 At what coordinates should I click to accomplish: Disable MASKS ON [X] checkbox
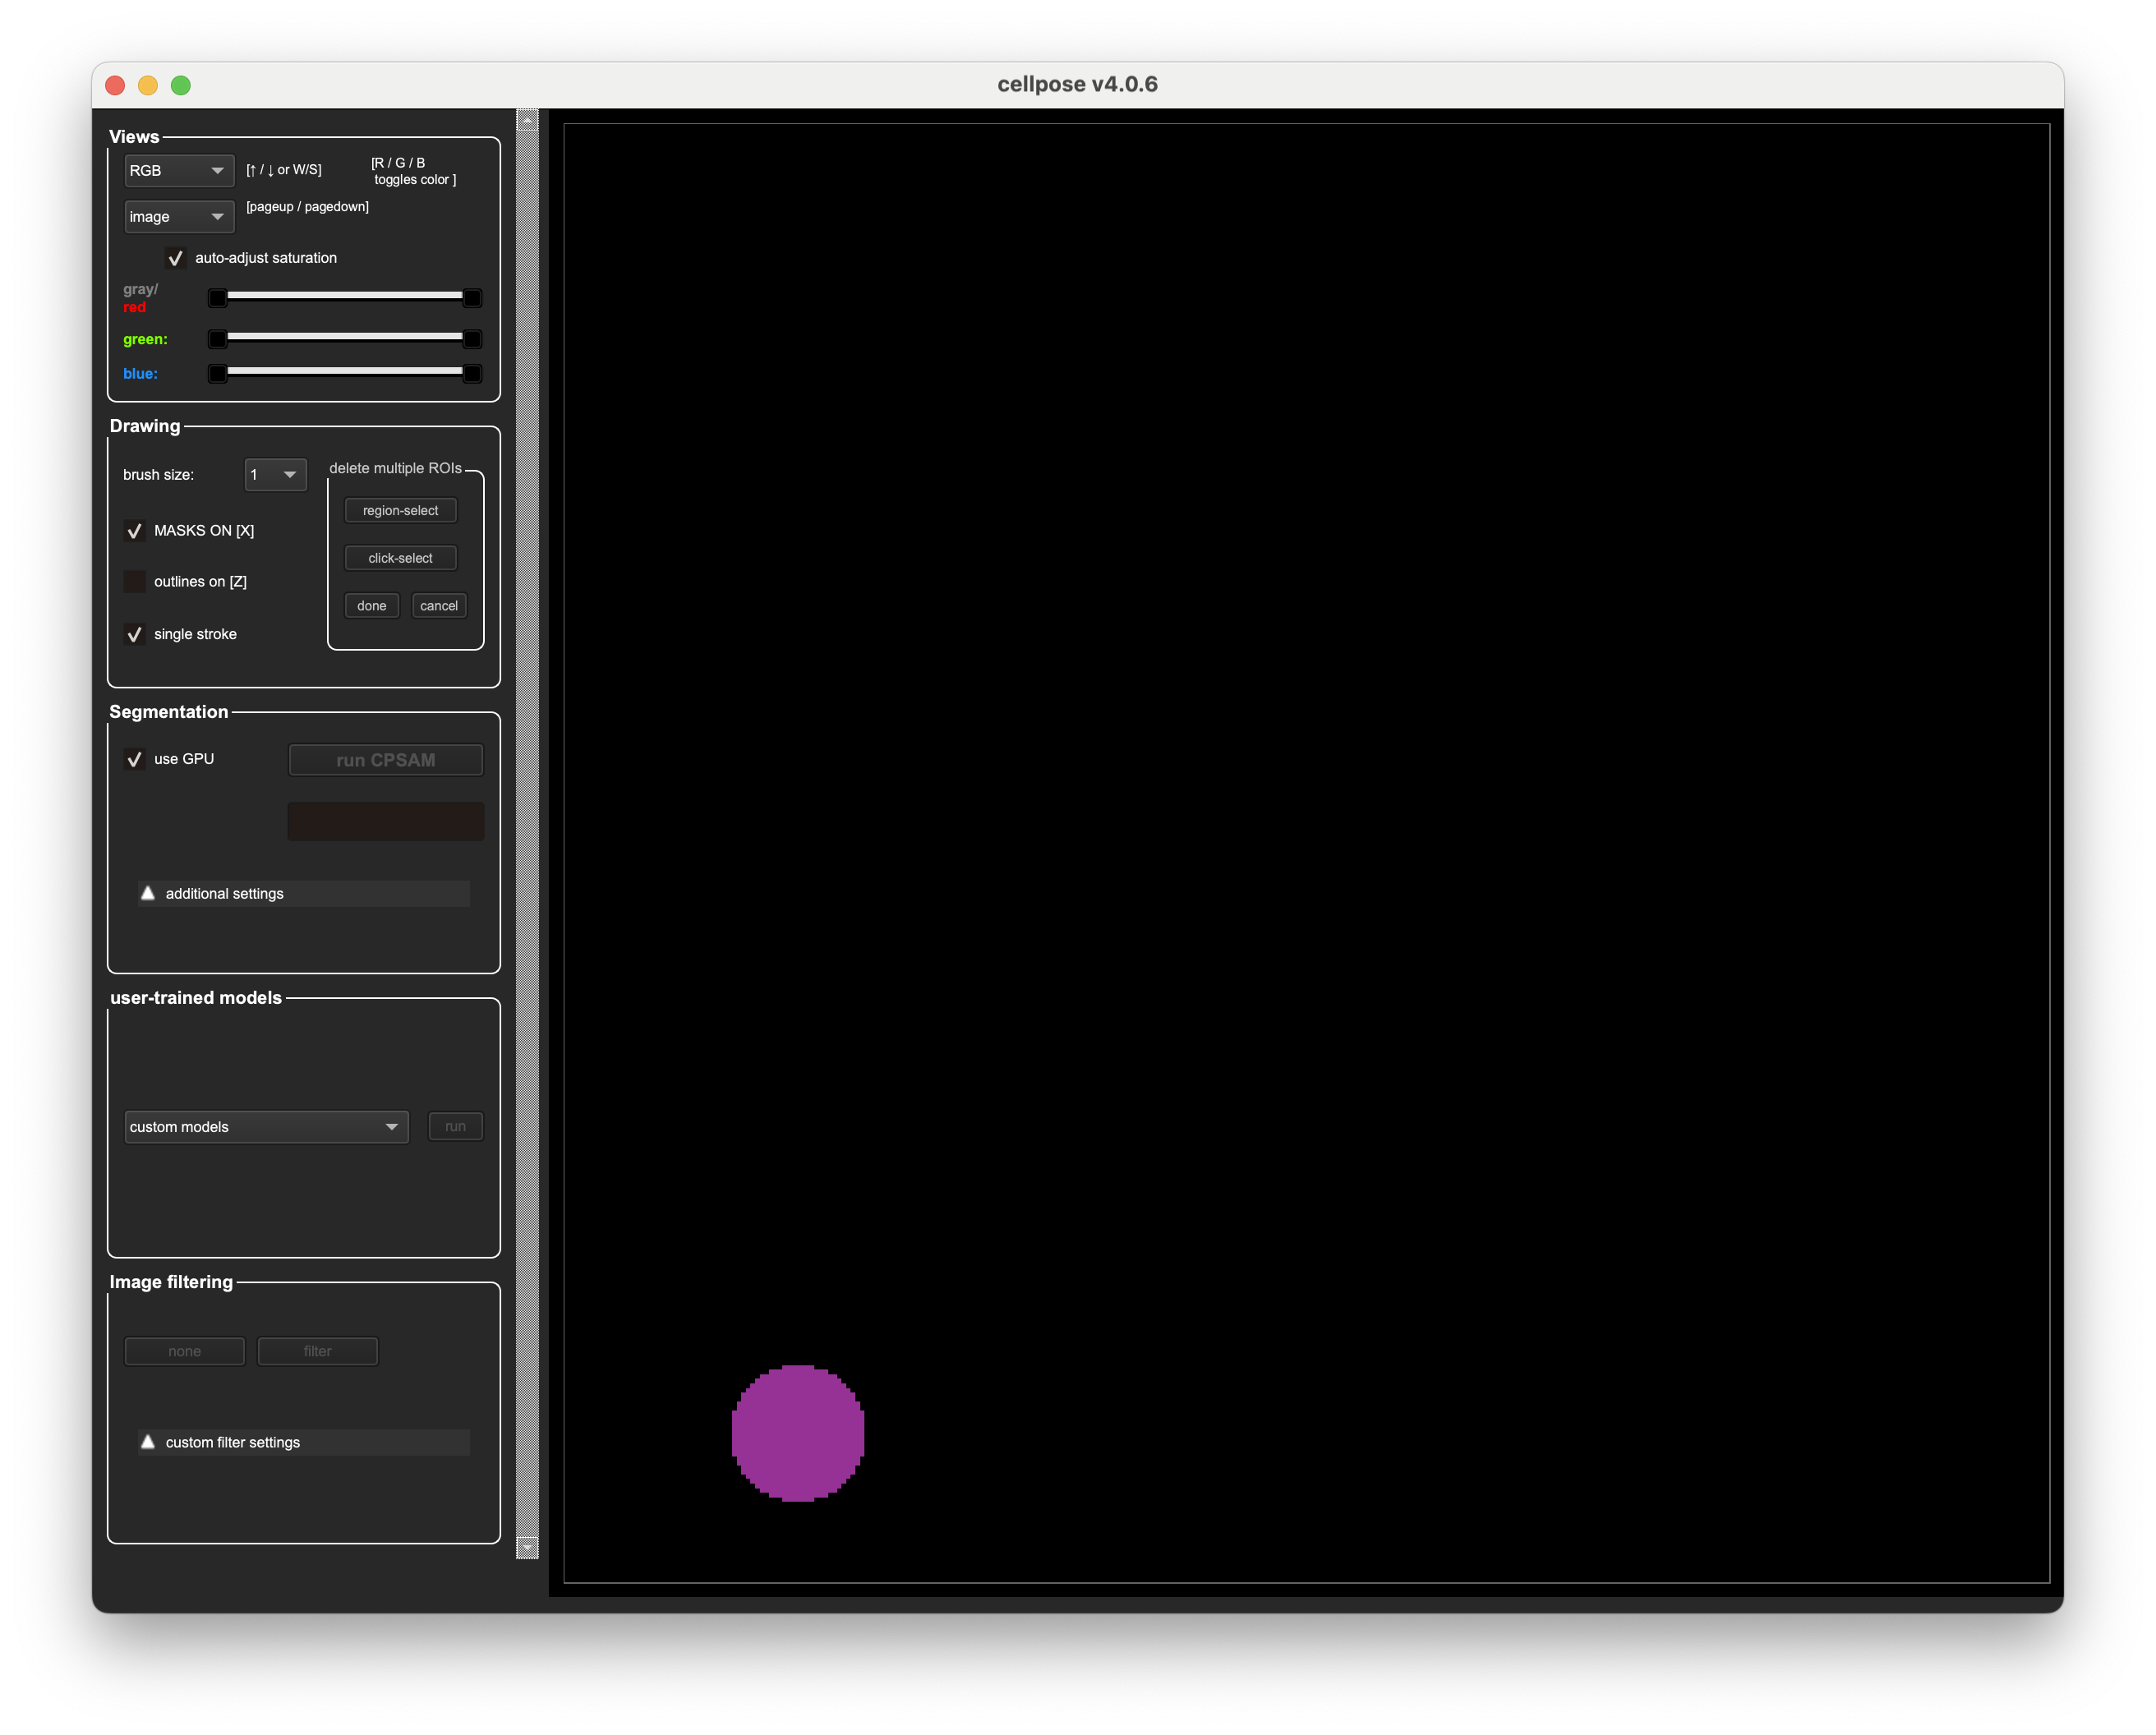(x=134, y=531)
